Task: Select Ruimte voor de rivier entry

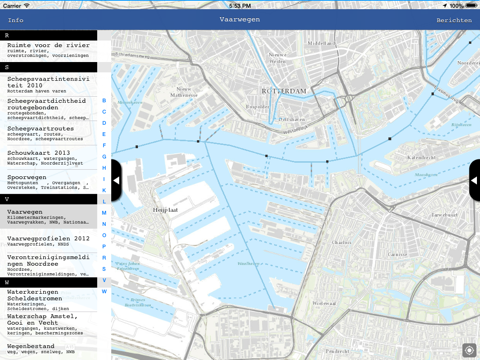Action: point(49,51)
